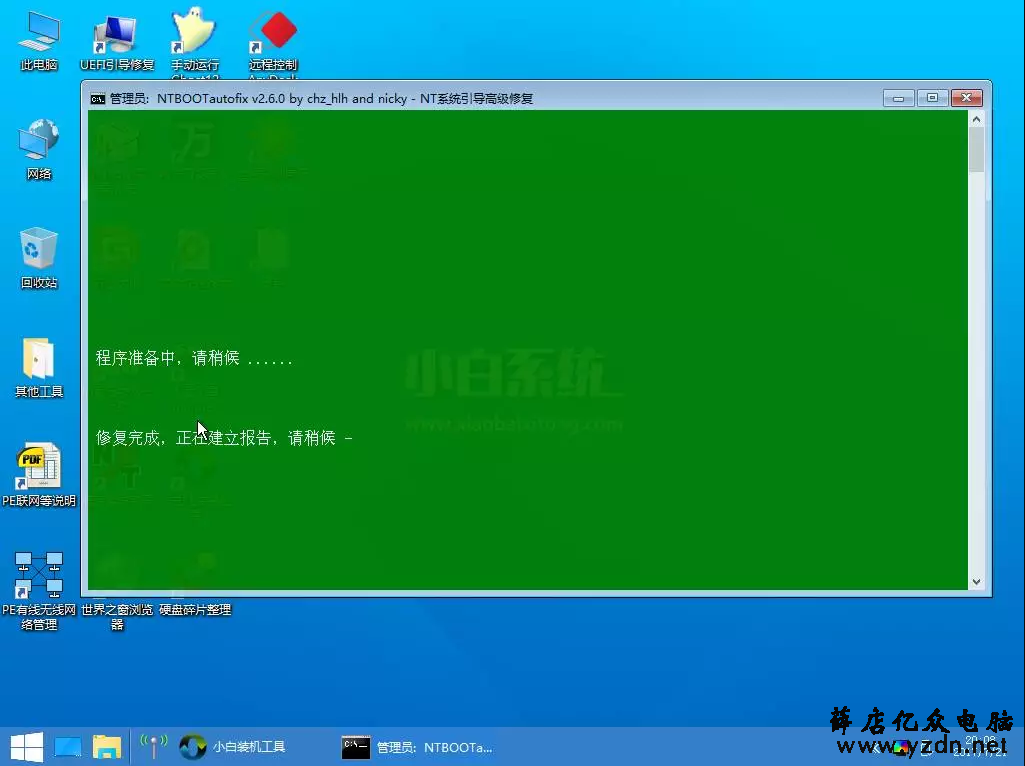The width and height of the screenshot is (1025, 766).
Task: Switch to 小白装机工具 taskbar item
Action: point(233,746)
